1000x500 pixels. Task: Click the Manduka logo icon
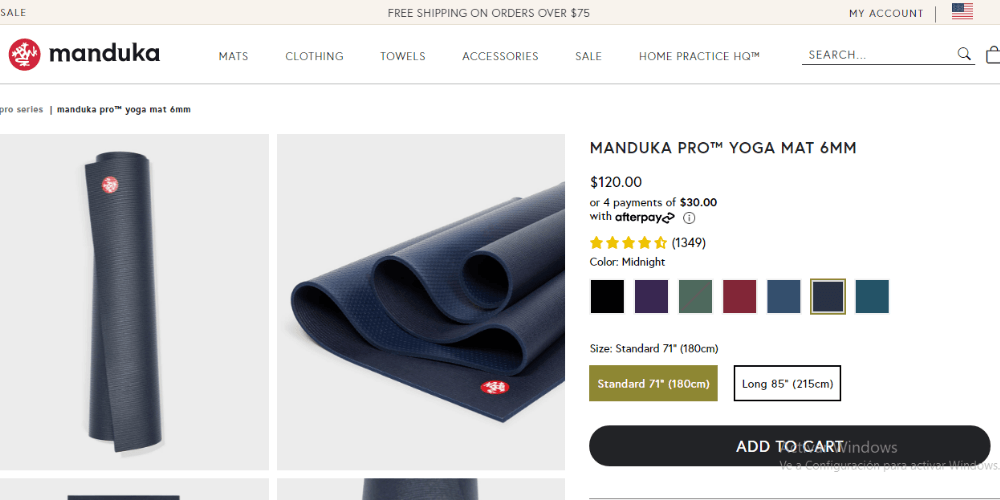(24, 54)
